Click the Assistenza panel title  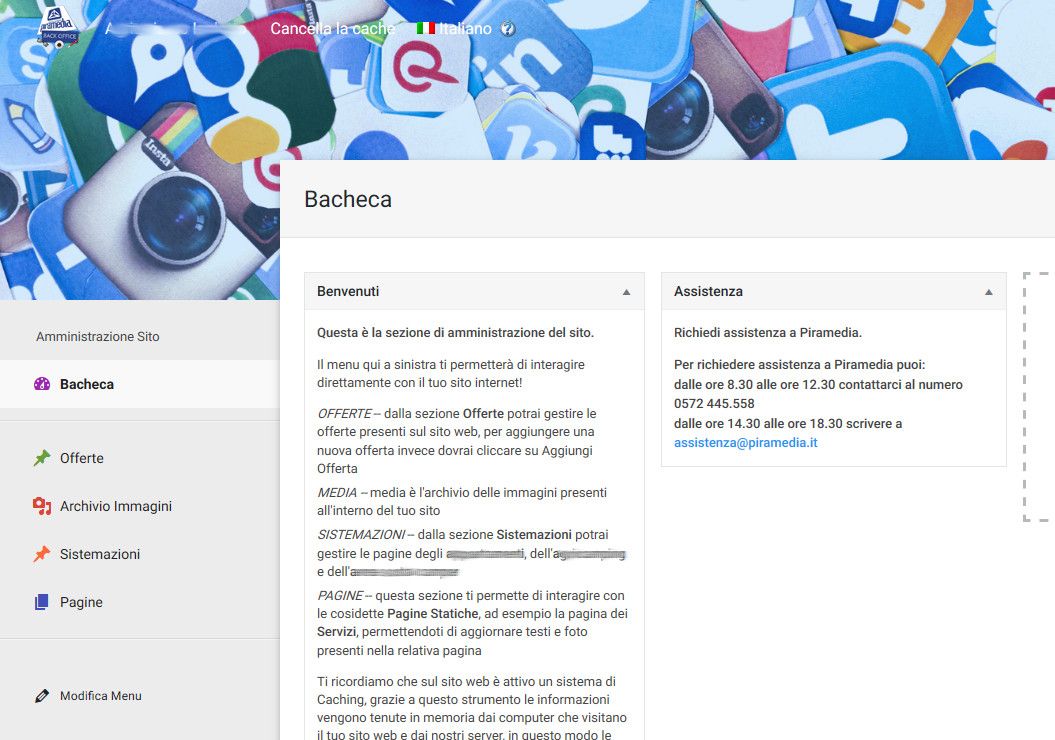[708, 291]
